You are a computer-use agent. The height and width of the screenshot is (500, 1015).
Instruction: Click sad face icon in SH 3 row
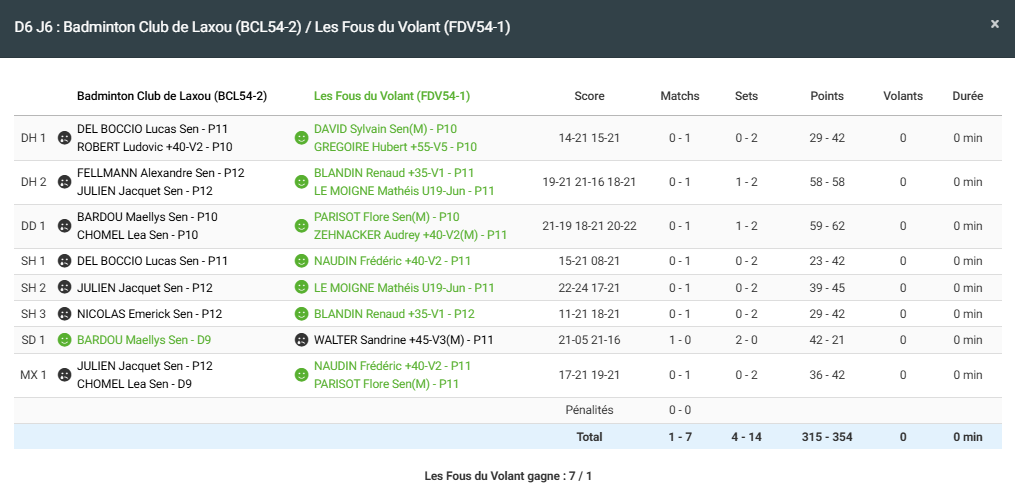click(64, 314)
